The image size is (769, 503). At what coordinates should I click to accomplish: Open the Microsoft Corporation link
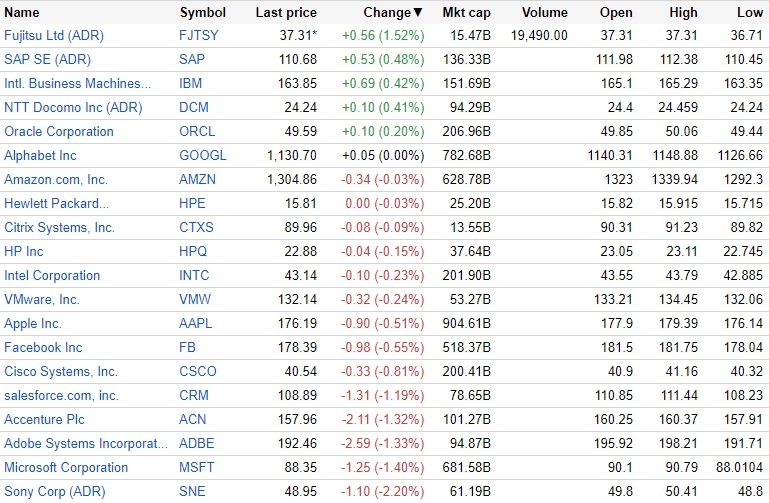tap(66, 467)
